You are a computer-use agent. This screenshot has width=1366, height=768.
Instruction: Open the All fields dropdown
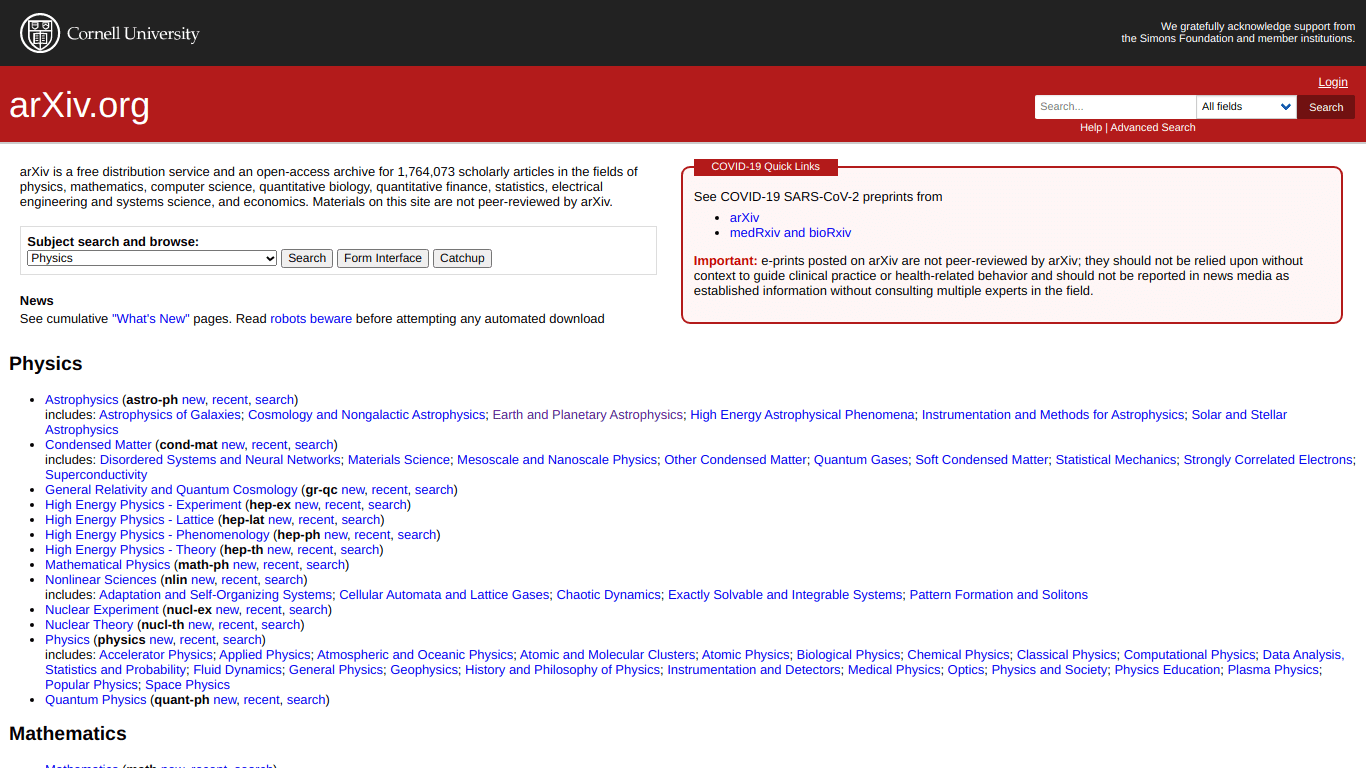[1246, 107]
